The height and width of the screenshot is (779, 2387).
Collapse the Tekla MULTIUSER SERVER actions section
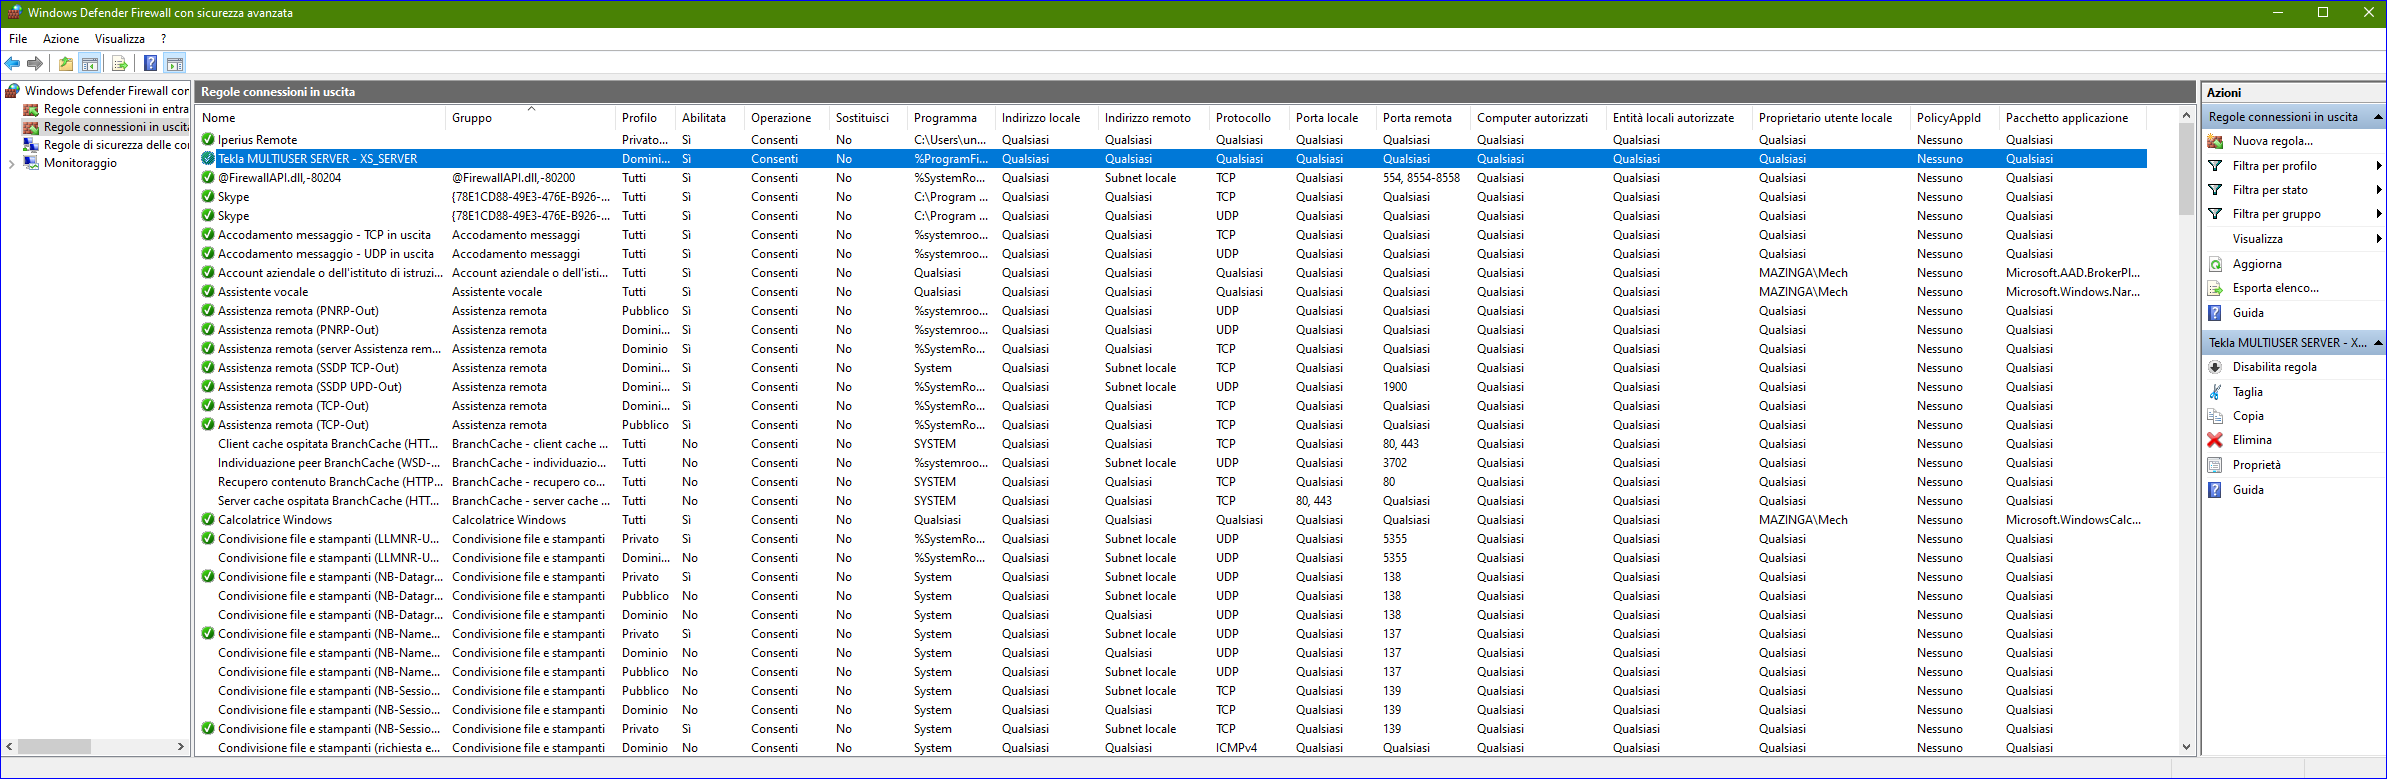2377,343
